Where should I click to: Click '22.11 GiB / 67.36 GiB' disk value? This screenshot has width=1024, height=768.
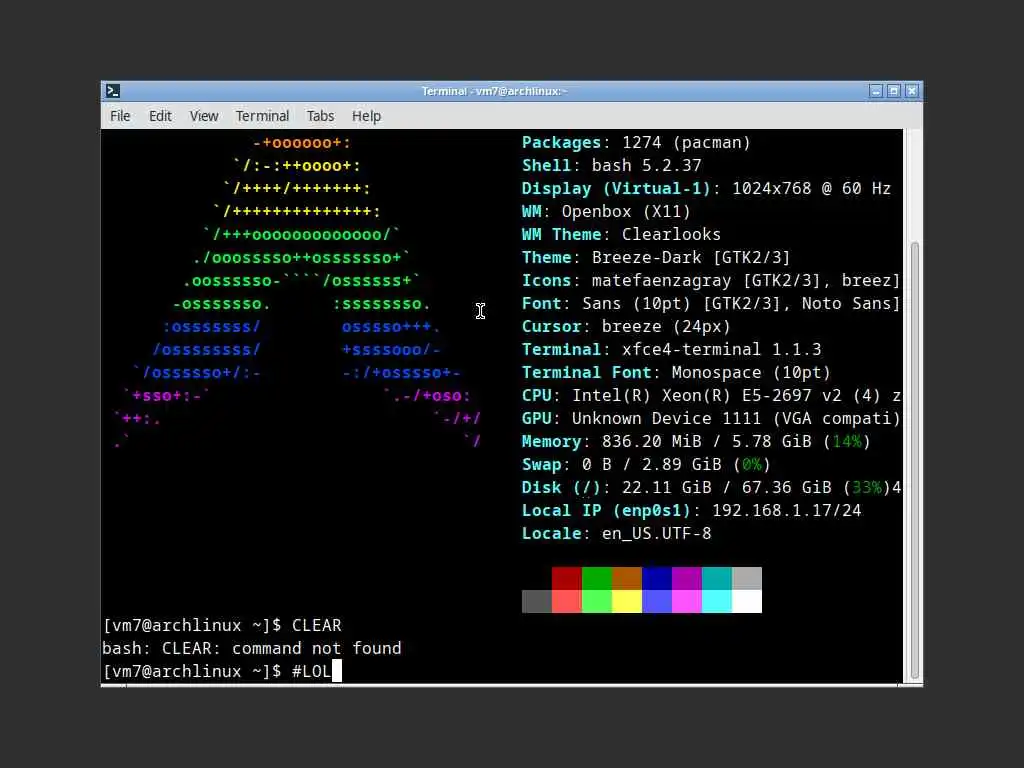click(727, 488)
